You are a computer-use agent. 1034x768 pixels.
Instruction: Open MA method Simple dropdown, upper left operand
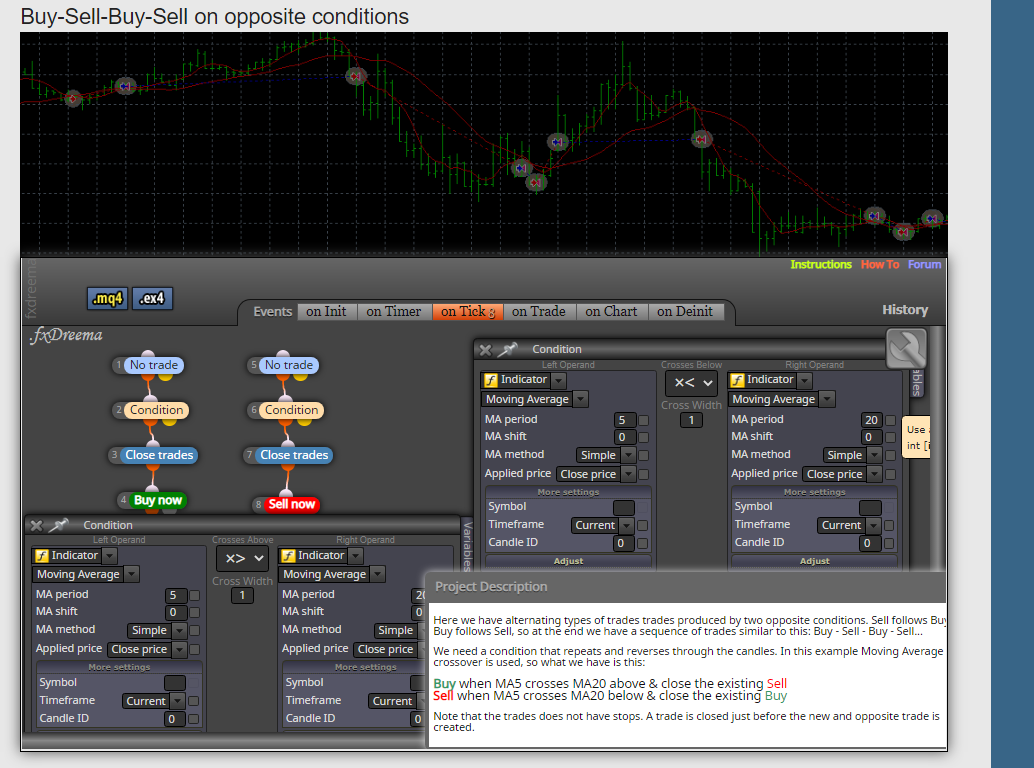(605, 455)
